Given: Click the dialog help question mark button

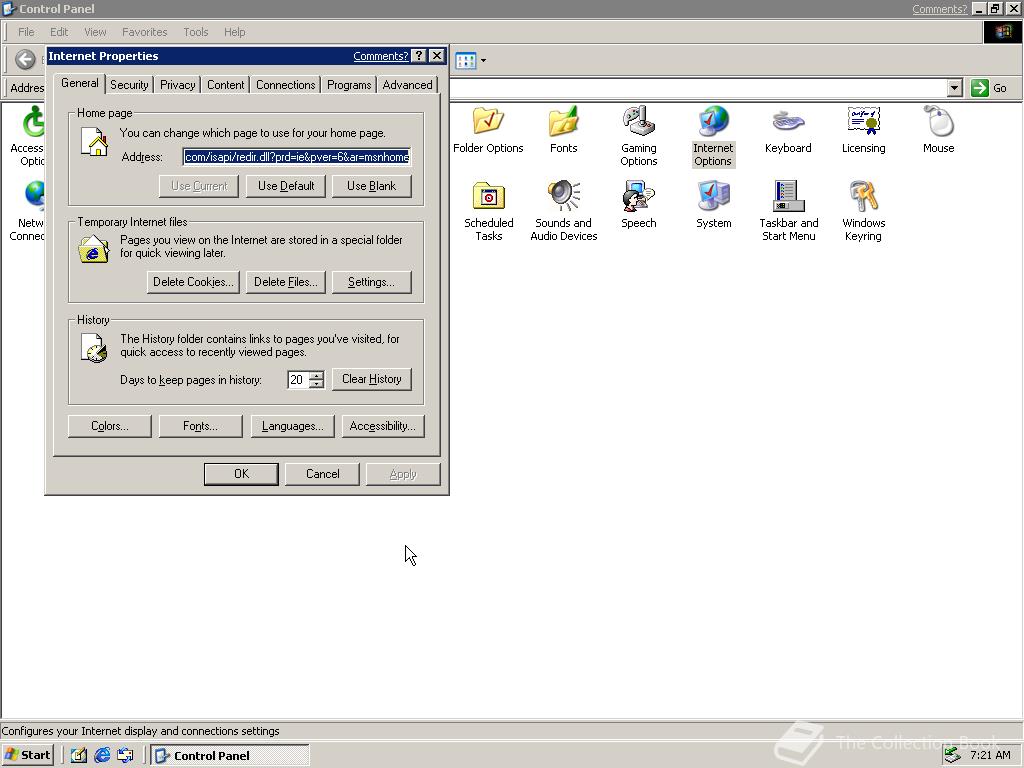Looking at the screenshot, I should (x=420, y=56).
